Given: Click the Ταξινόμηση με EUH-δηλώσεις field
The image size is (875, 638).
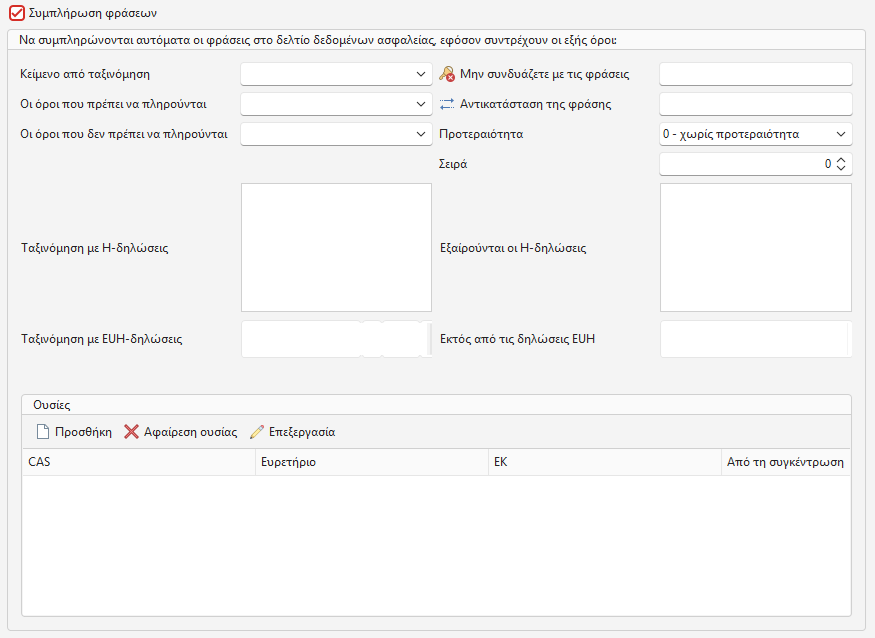Looking at the screenshot, I should tap(336, 339).
